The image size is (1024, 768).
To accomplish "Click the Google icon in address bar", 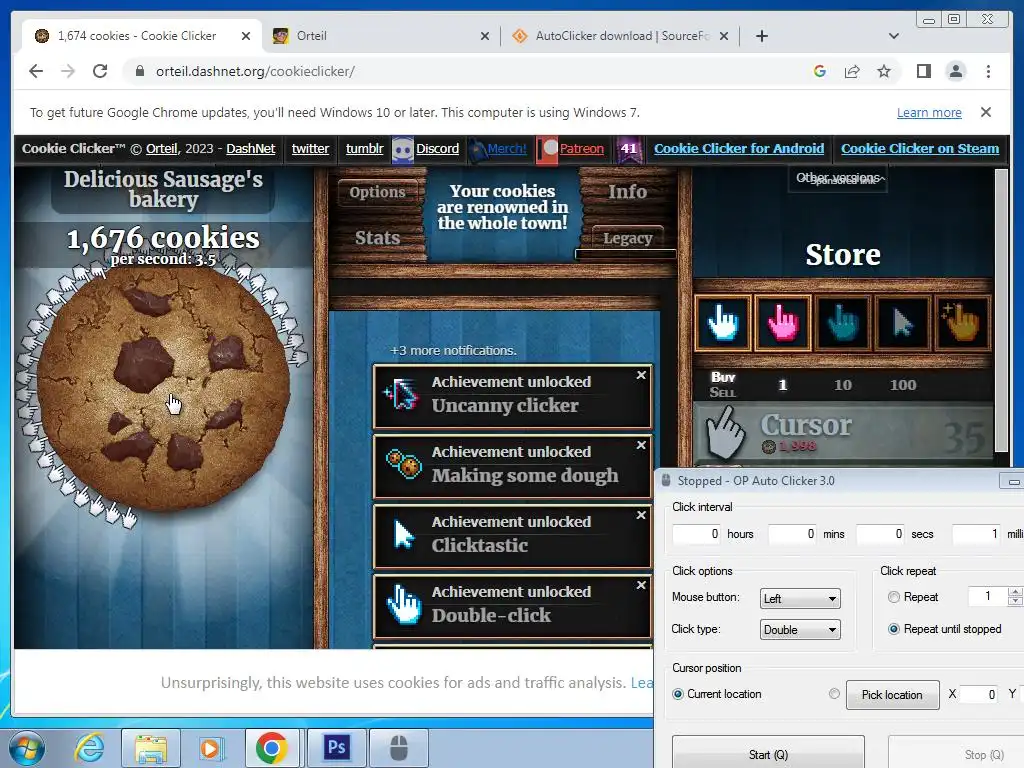I will click(x=820, y=71).
